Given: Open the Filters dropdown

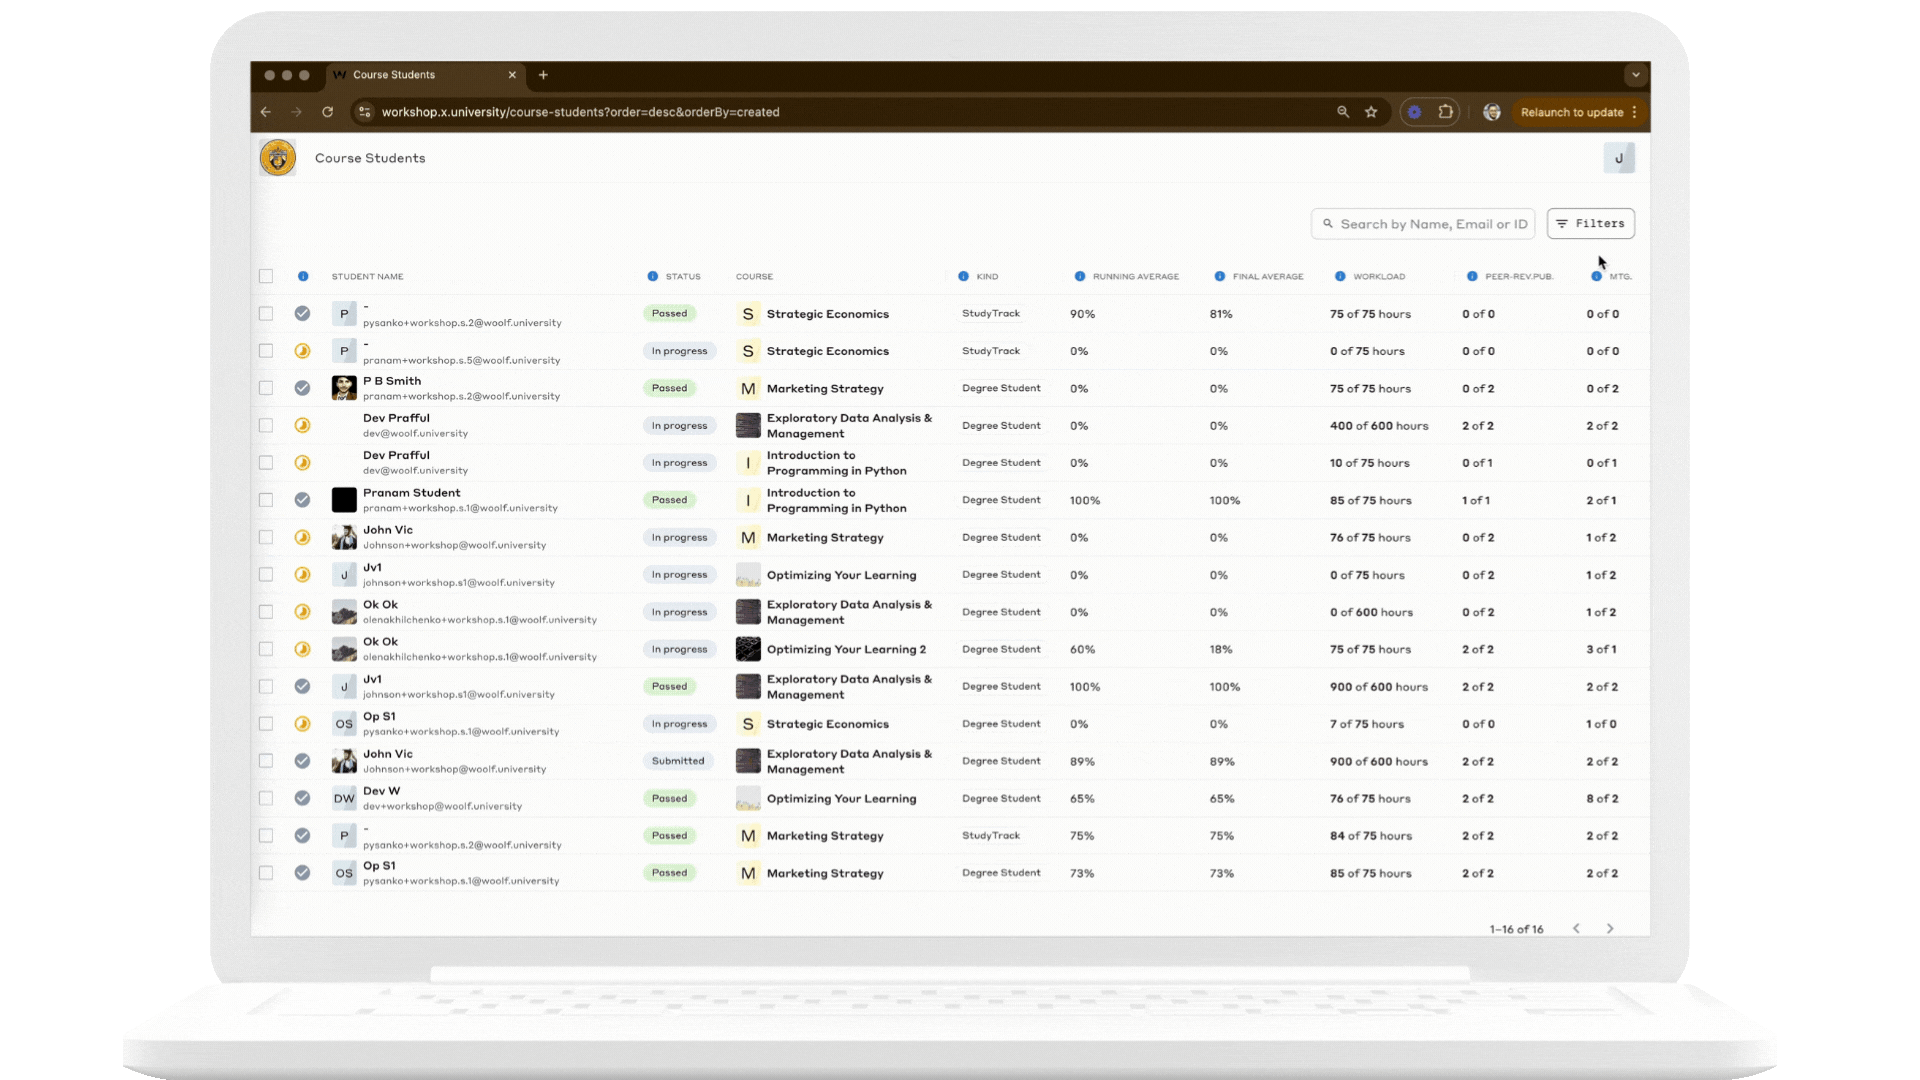Looking at the screenshot, I should click(x=1590, y=224).
